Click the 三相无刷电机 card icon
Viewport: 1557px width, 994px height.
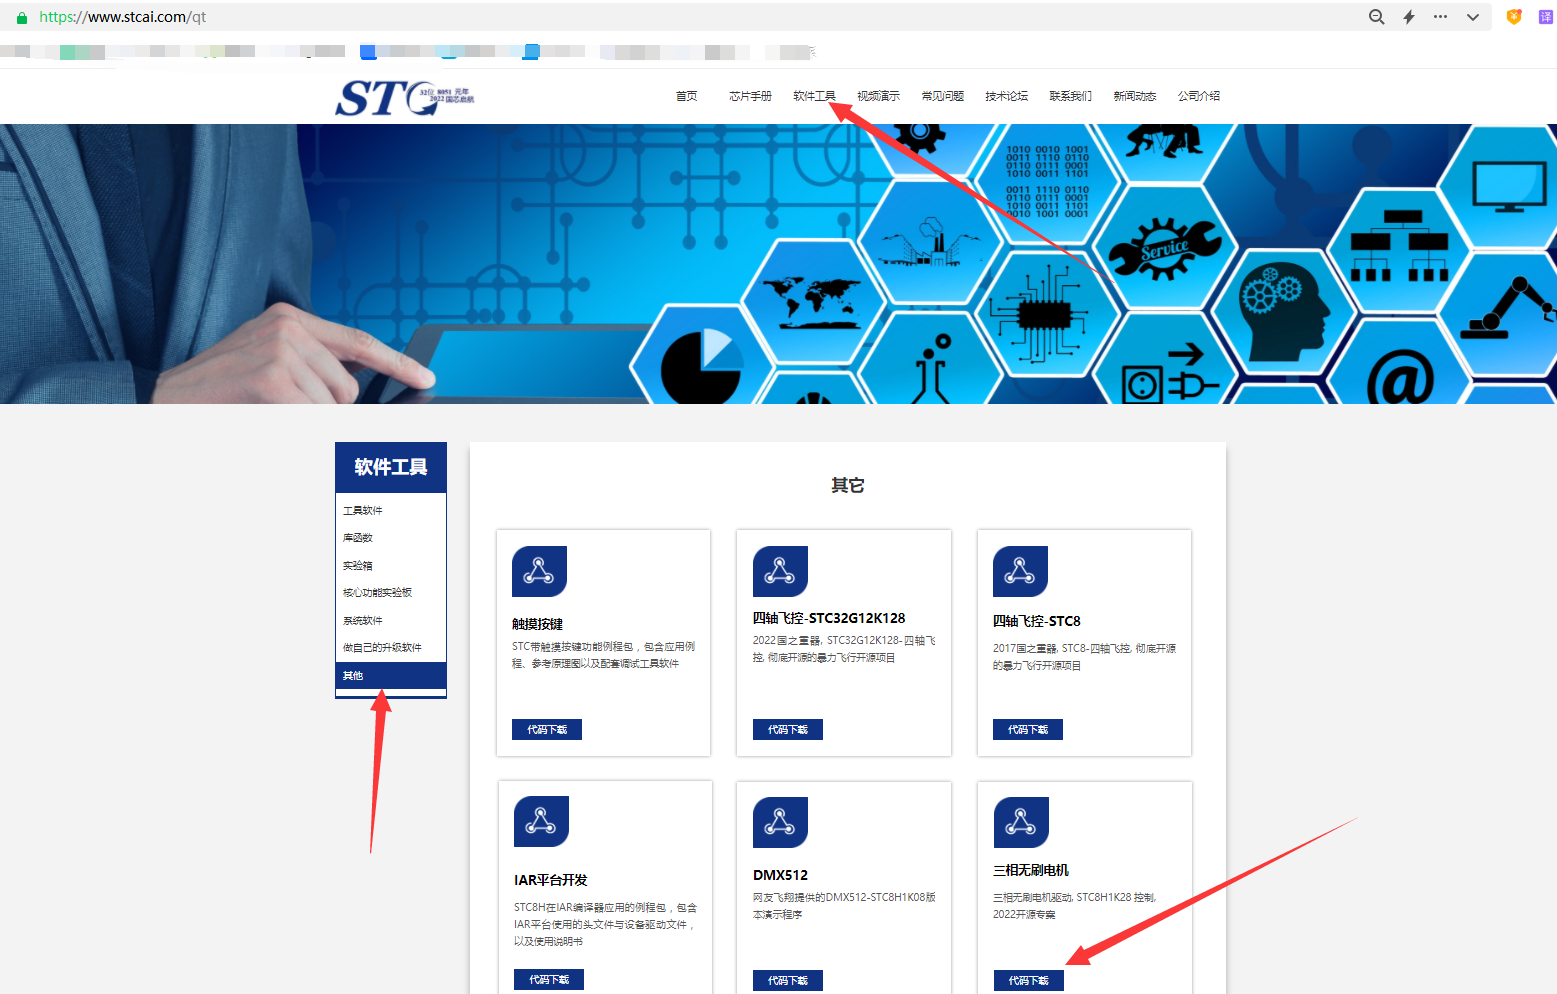1021,822
